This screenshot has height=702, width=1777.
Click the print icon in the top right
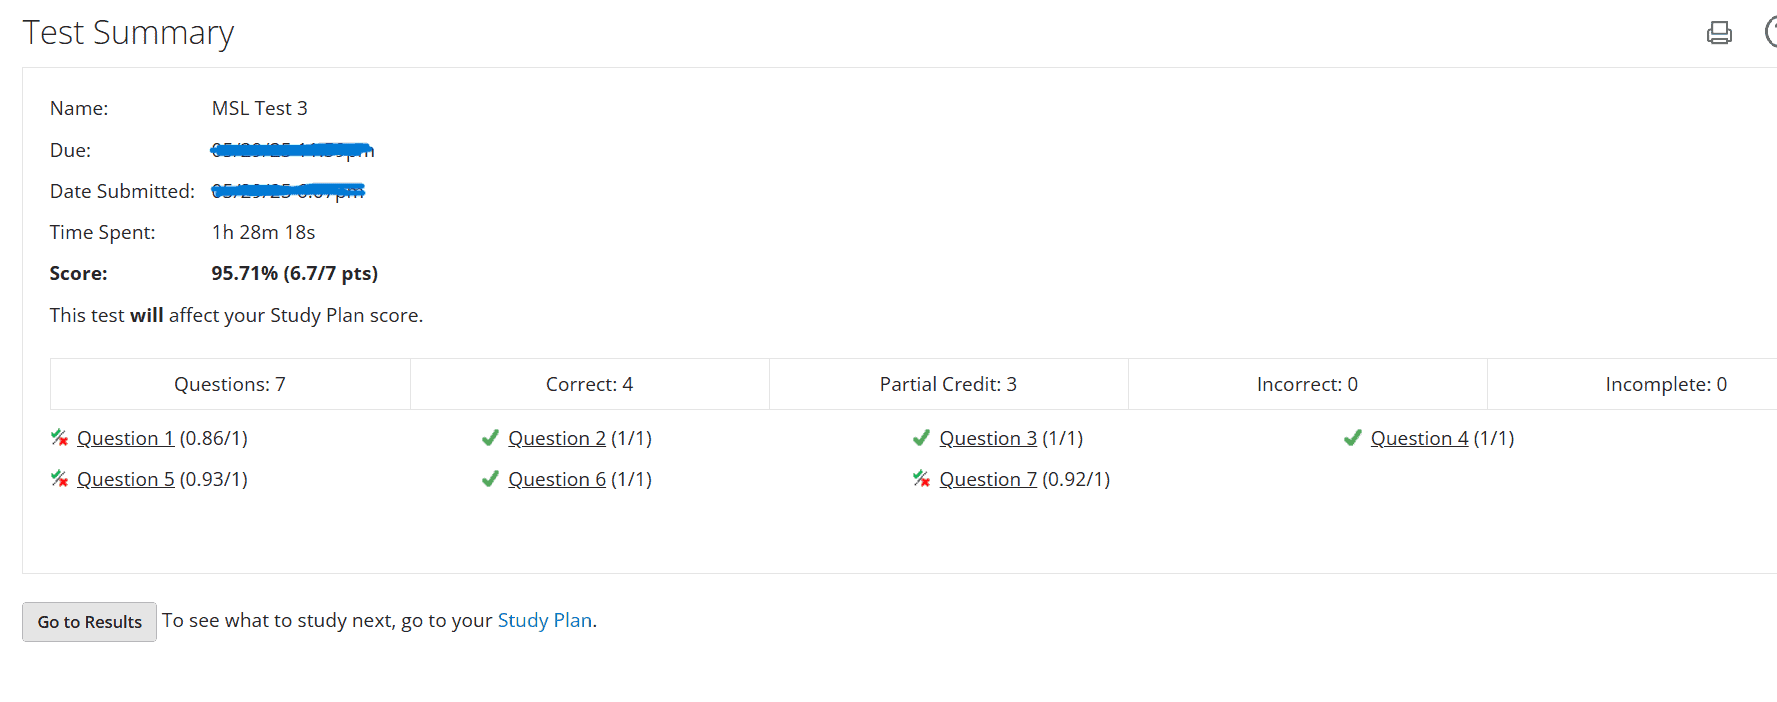1719,32
